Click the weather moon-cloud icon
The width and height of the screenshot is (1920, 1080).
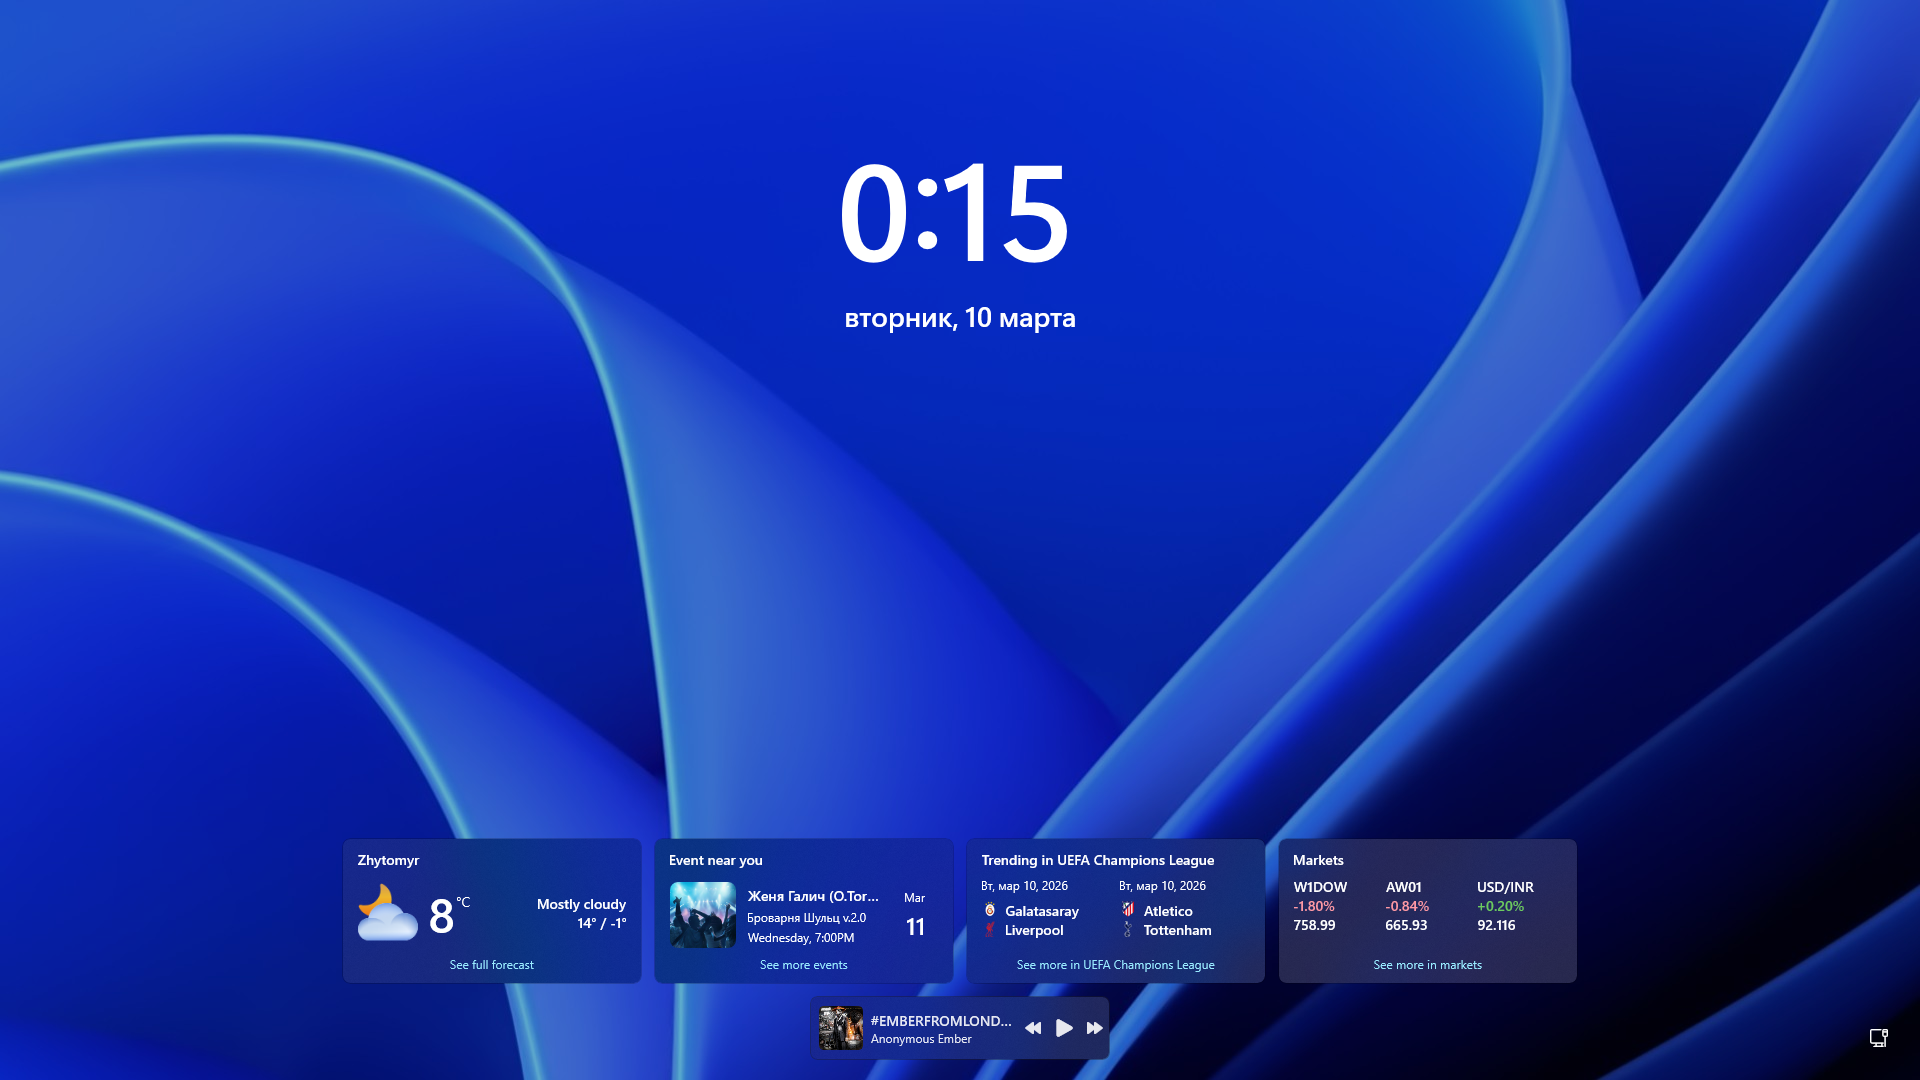tap(387, 913)
